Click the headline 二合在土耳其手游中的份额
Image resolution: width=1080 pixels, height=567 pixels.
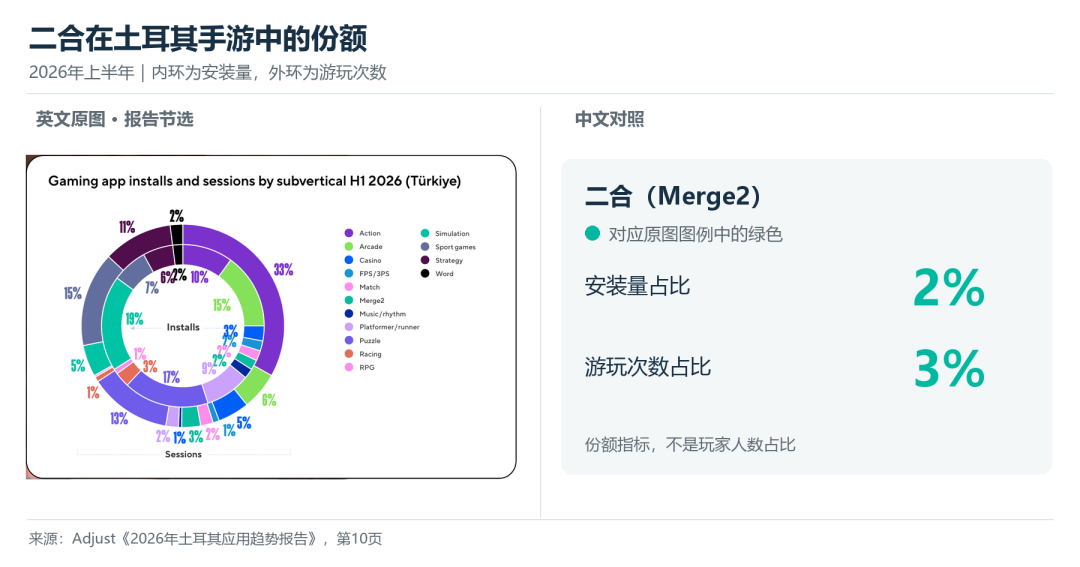pos(198,38)
